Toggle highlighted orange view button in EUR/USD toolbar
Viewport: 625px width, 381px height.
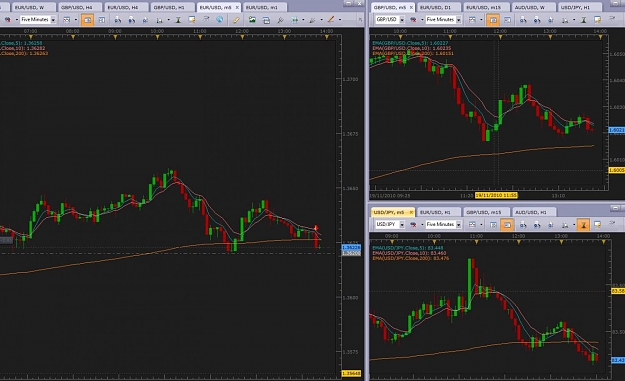(87, 20)
